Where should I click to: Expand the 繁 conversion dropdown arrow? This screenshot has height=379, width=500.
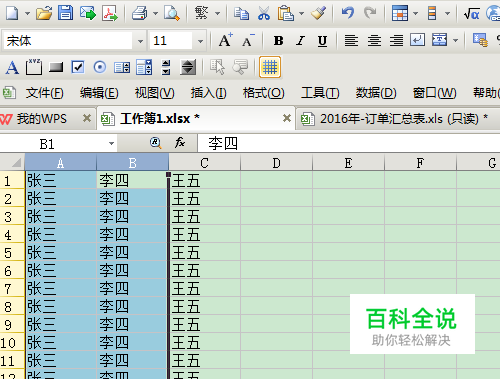tap(217, 14)
